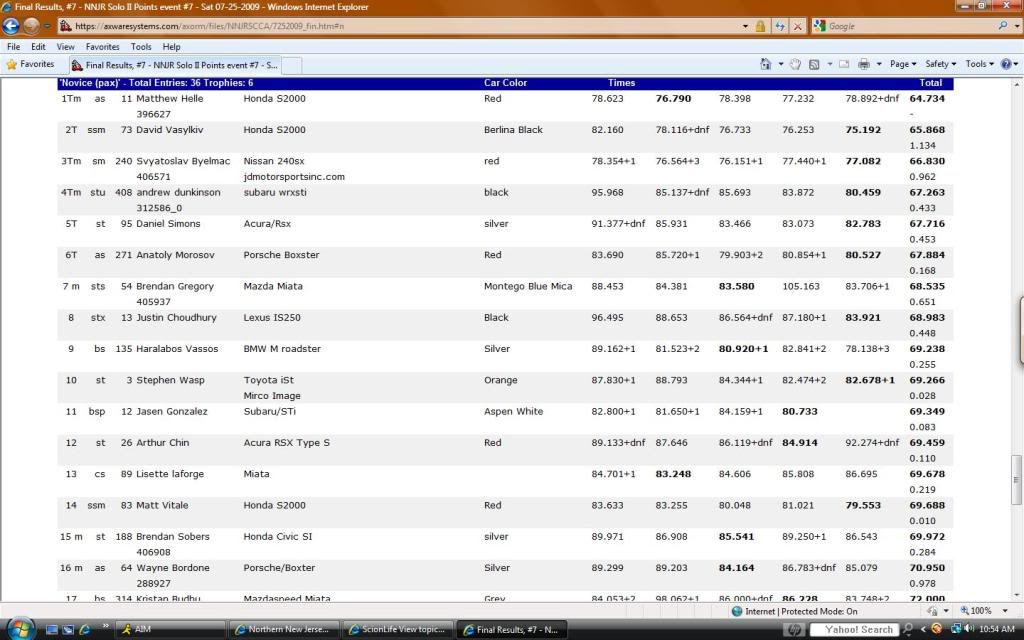Show hidden quick launch items chevron
This screenshot has height=640, width=1024.
105,627
